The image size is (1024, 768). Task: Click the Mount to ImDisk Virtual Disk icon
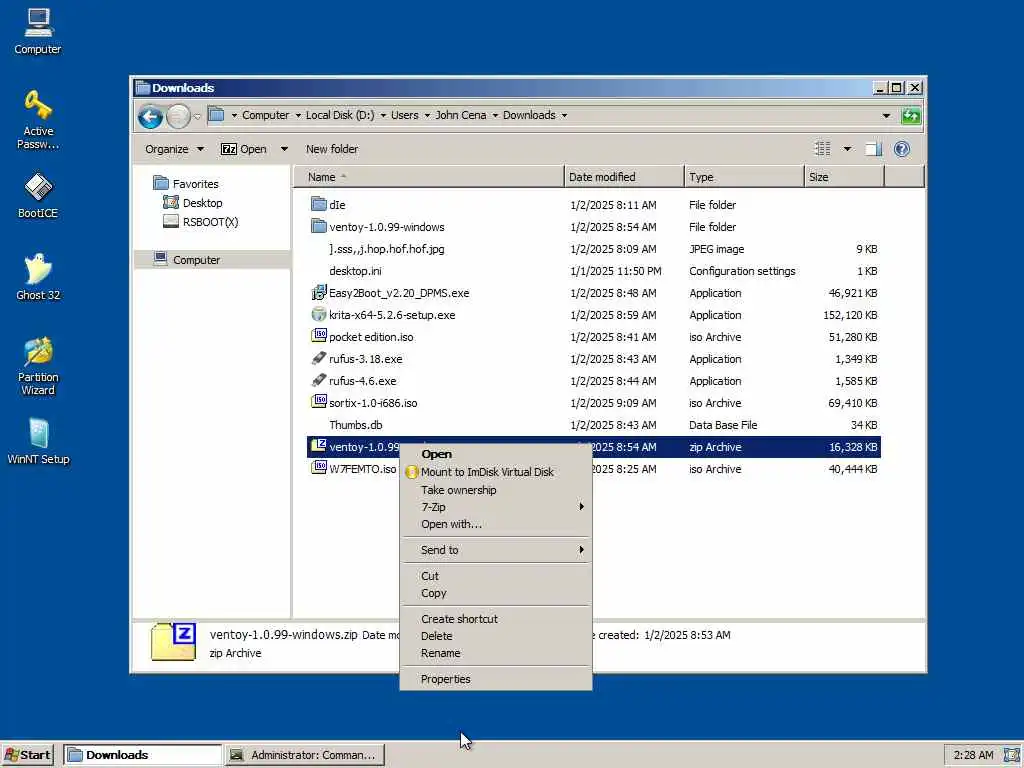point(411,472)
